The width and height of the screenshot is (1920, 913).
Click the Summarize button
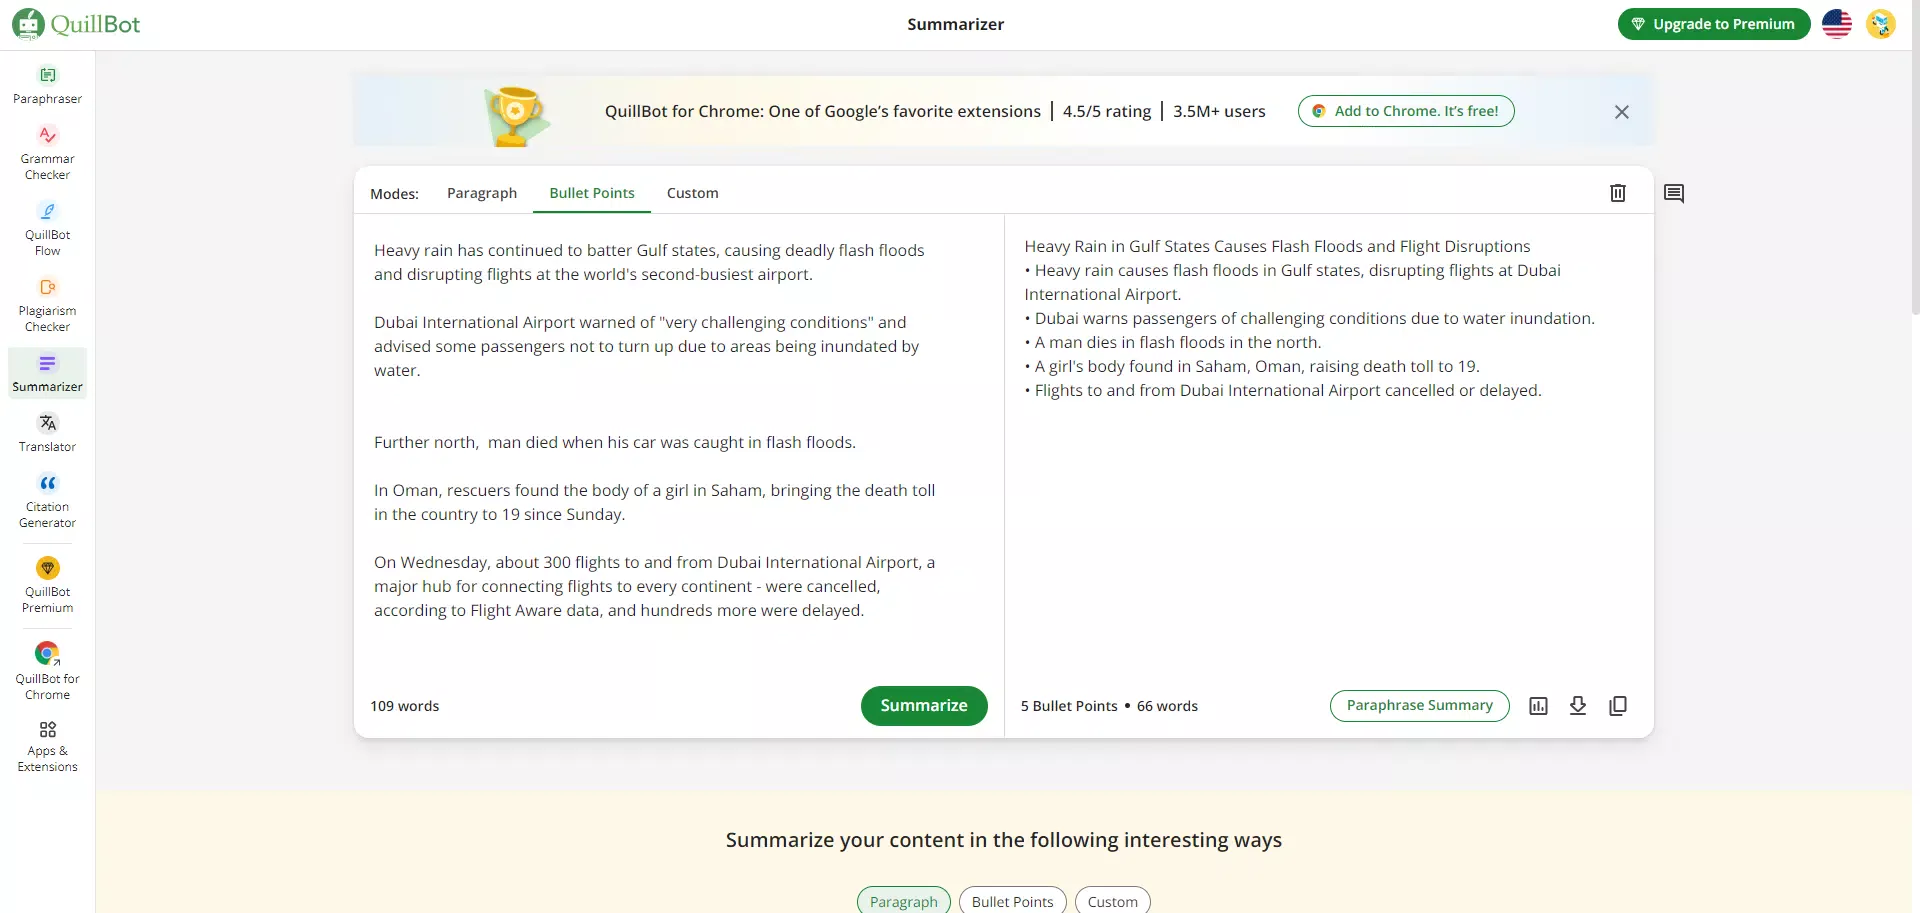click(x=924, y=706)
